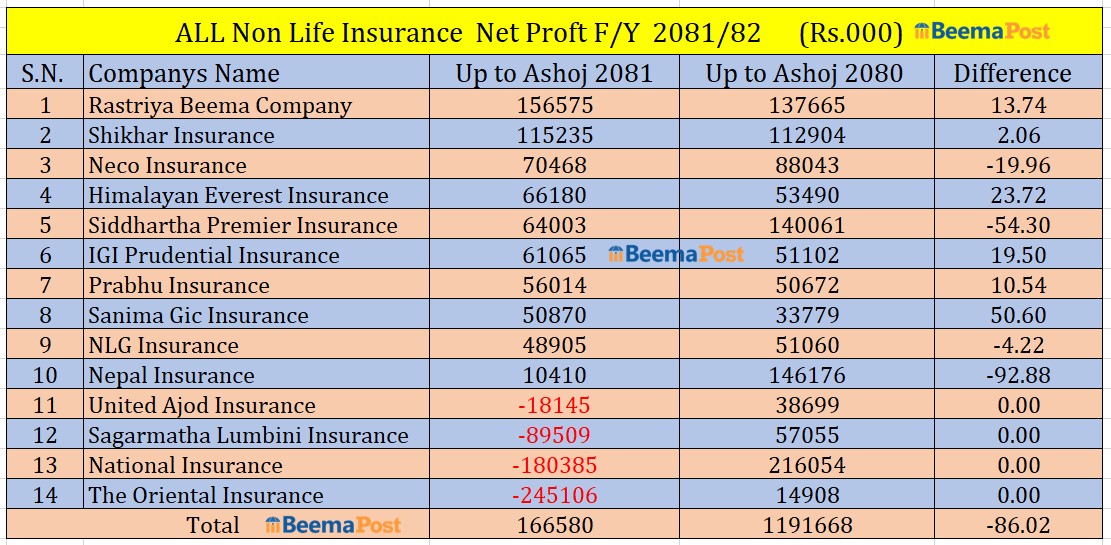The height and width of the screenshot is (545, 1111).
Task: Click the 'Up to Ashoj 2080' column header
Action: click(804, 73)
